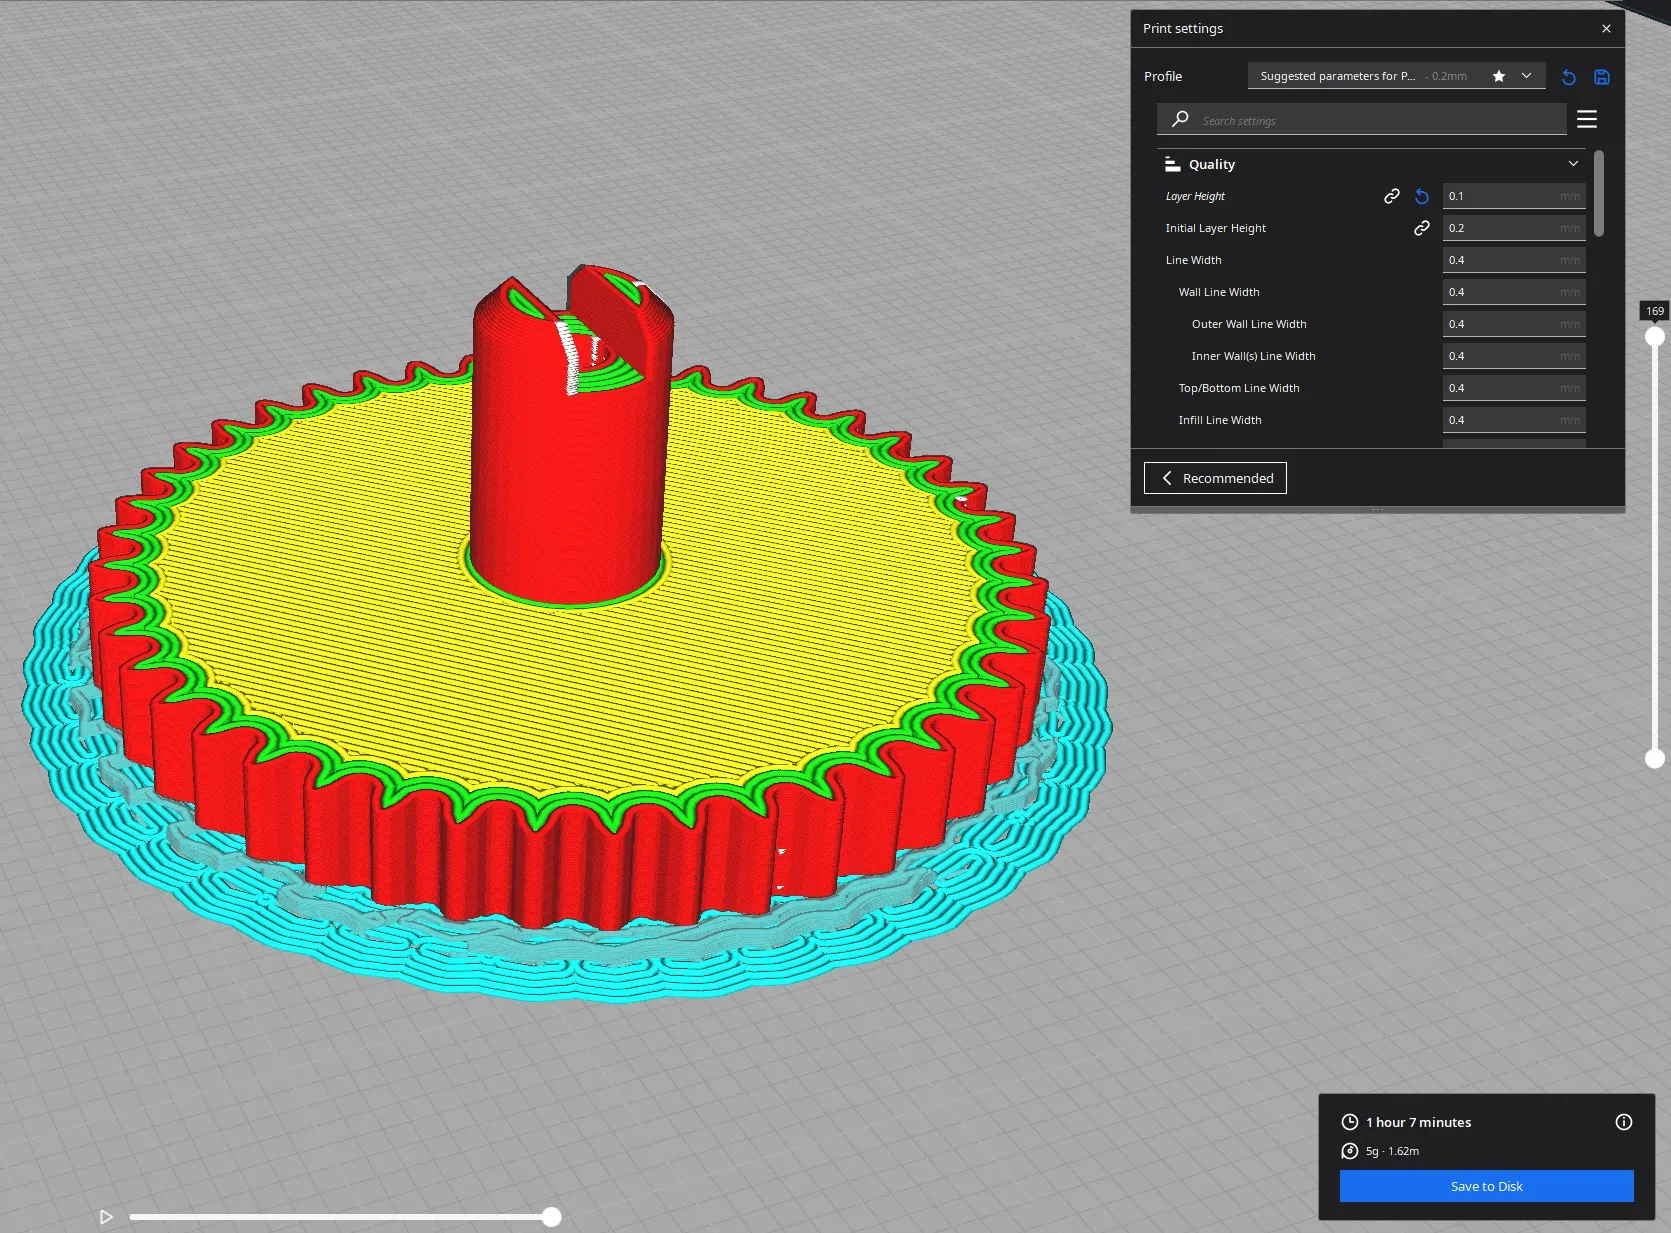This screenshot has height=1233, width=1671.
Task: Revert the Layer Height value with its reset arrow
Action: click(x=1421, y=196)
